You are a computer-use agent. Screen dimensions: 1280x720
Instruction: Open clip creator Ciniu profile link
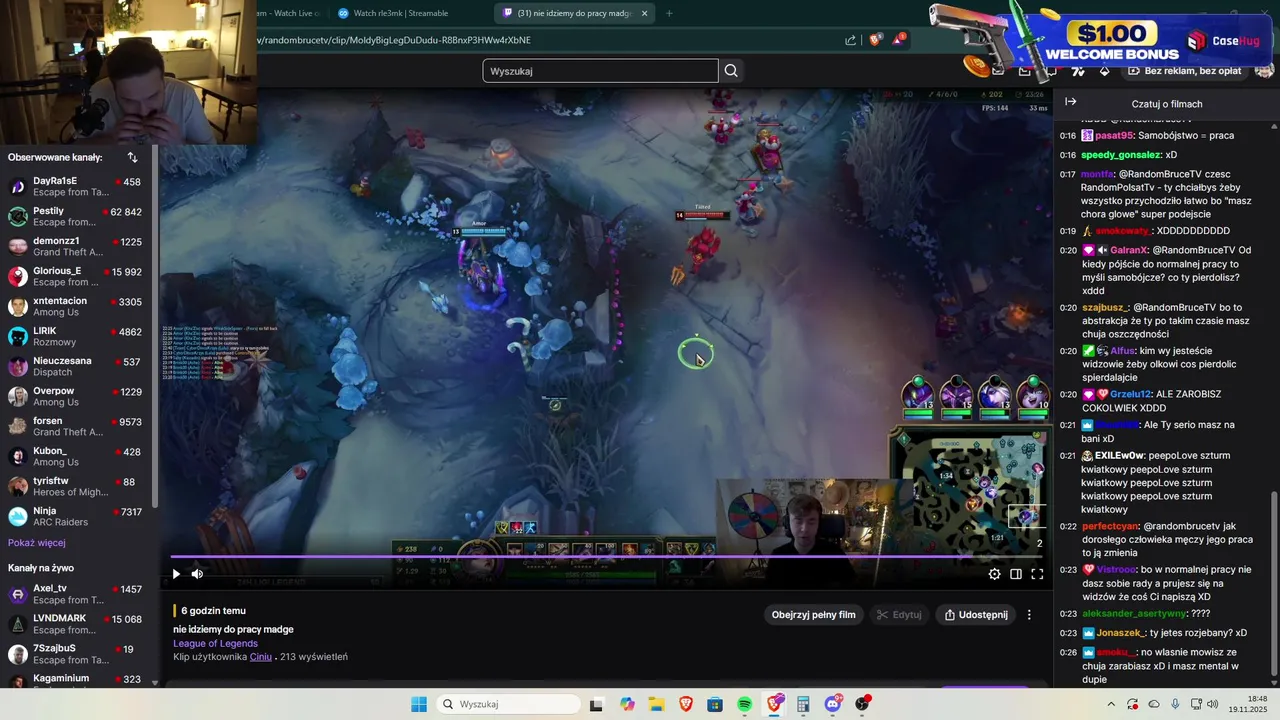(260, 657)
